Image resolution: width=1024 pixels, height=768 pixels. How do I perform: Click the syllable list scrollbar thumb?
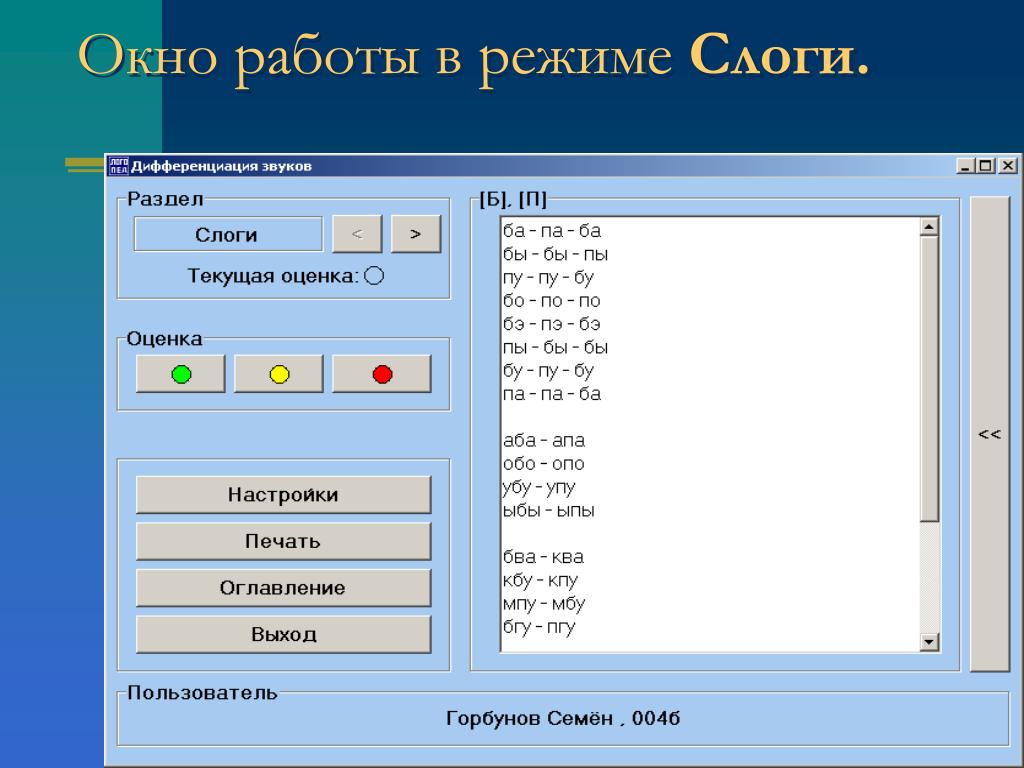[x=929, y=379]
